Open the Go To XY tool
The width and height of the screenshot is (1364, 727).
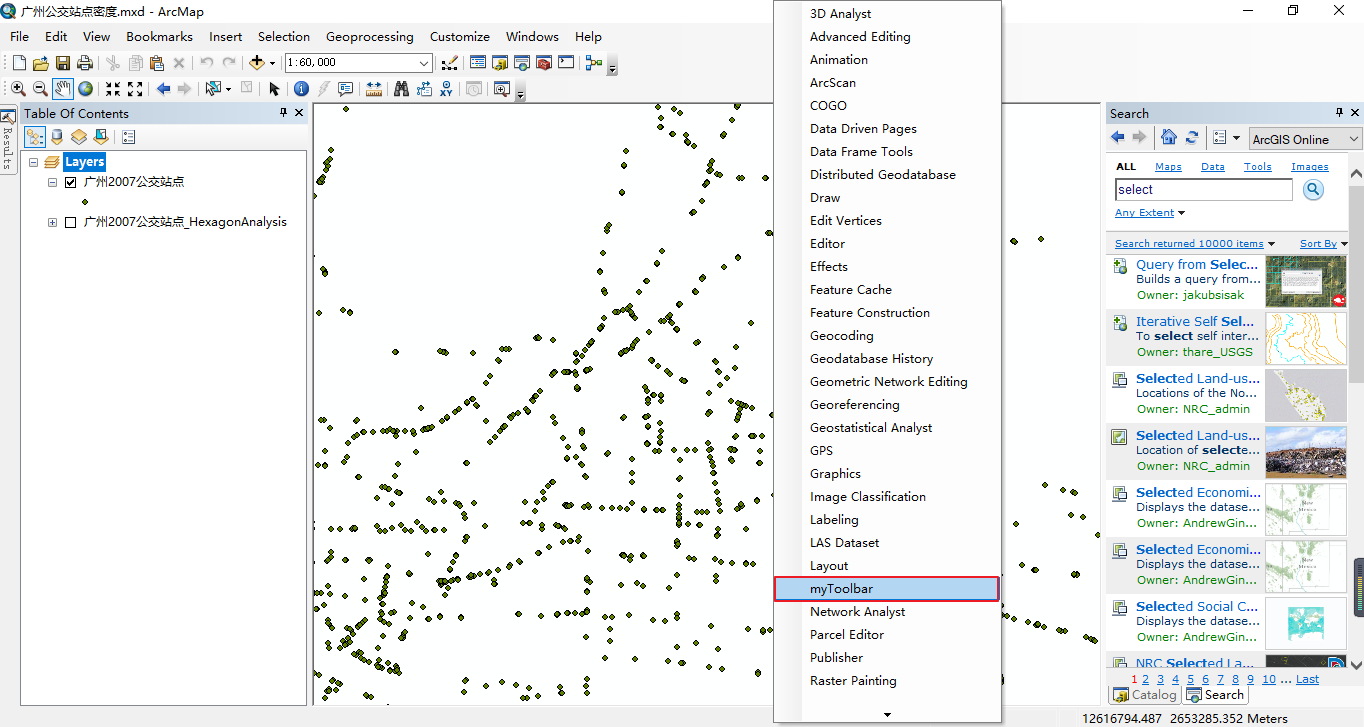click(x=445, y=89)
